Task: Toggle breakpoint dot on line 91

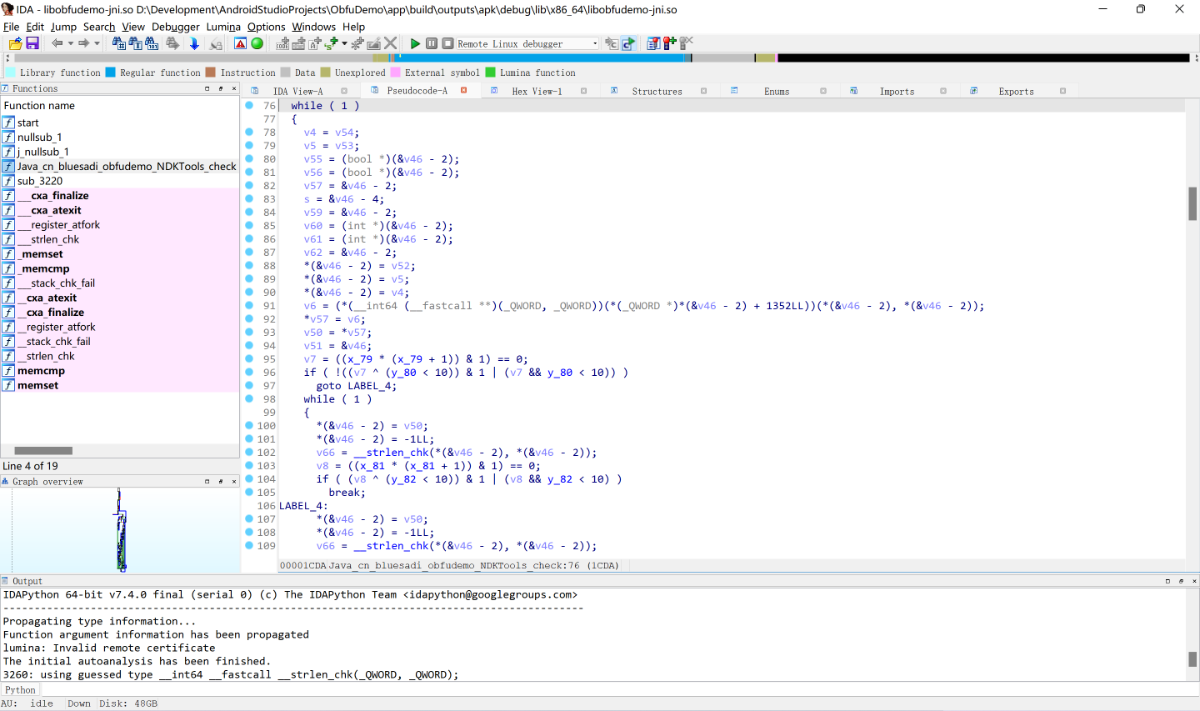Action: (x=248, y=306)
